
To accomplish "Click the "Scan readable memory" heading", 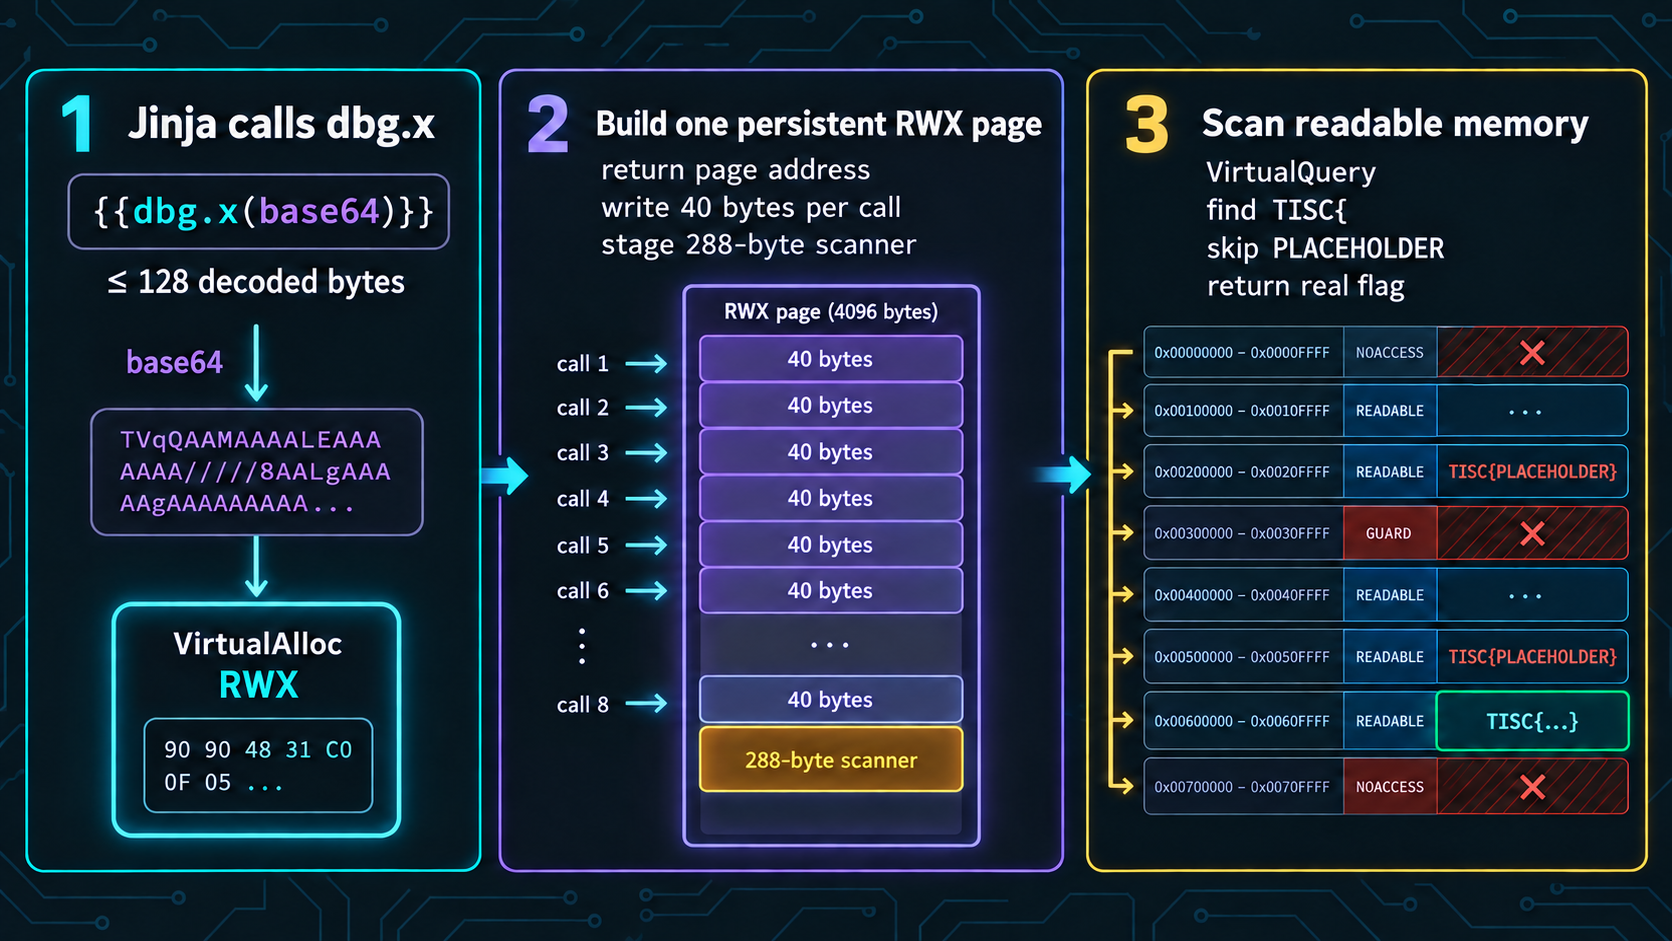I will point(1395,124).
